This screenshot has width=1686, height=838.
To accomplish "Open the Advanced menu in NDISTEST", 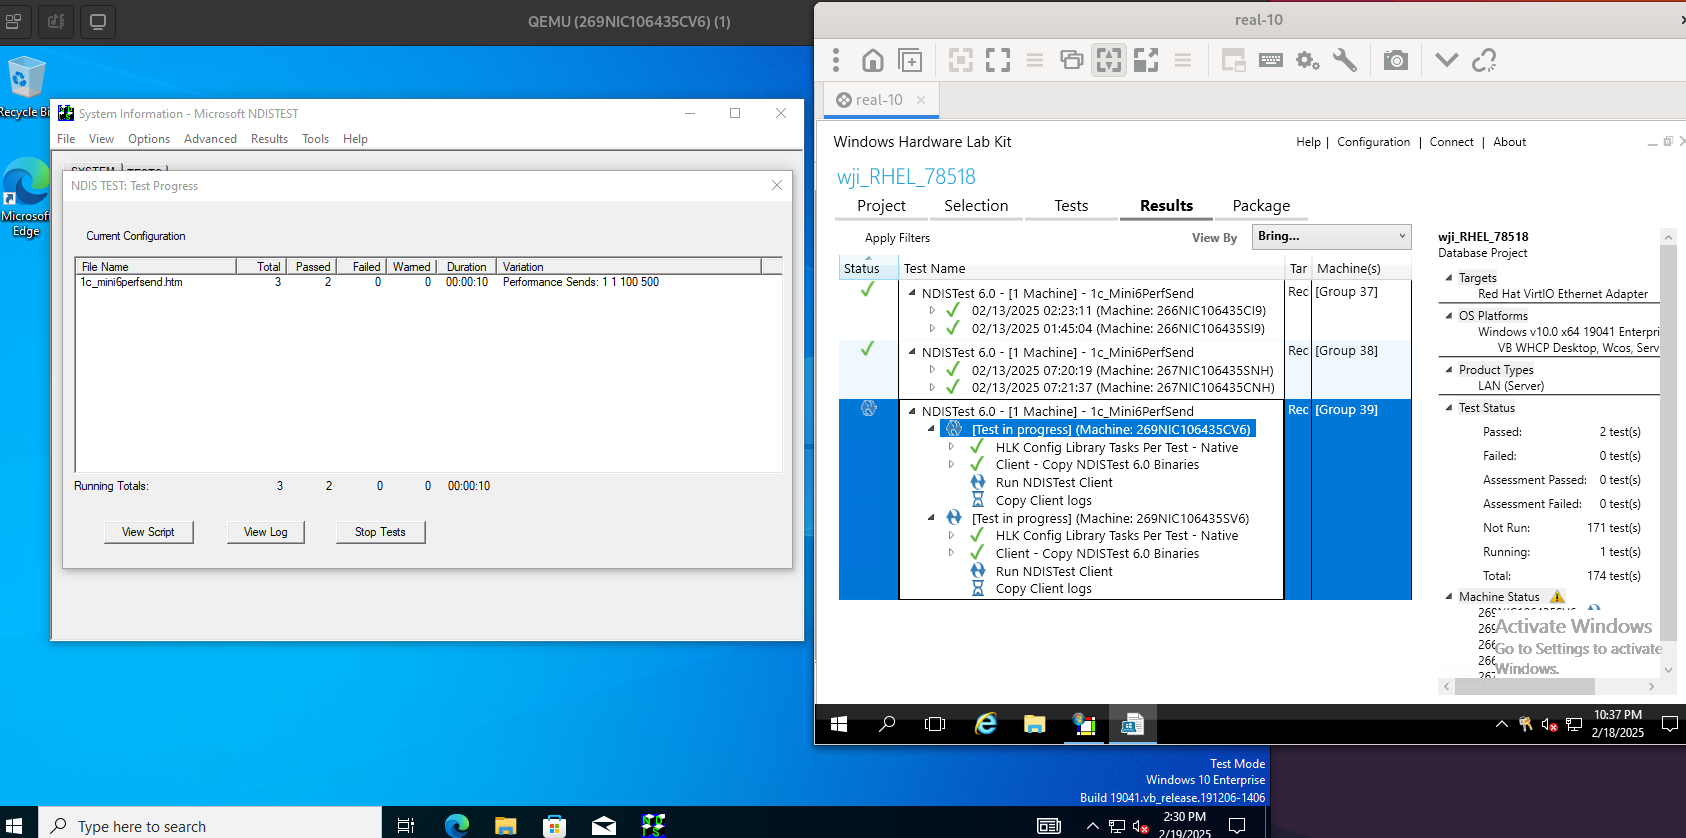I will click(210, 139).
